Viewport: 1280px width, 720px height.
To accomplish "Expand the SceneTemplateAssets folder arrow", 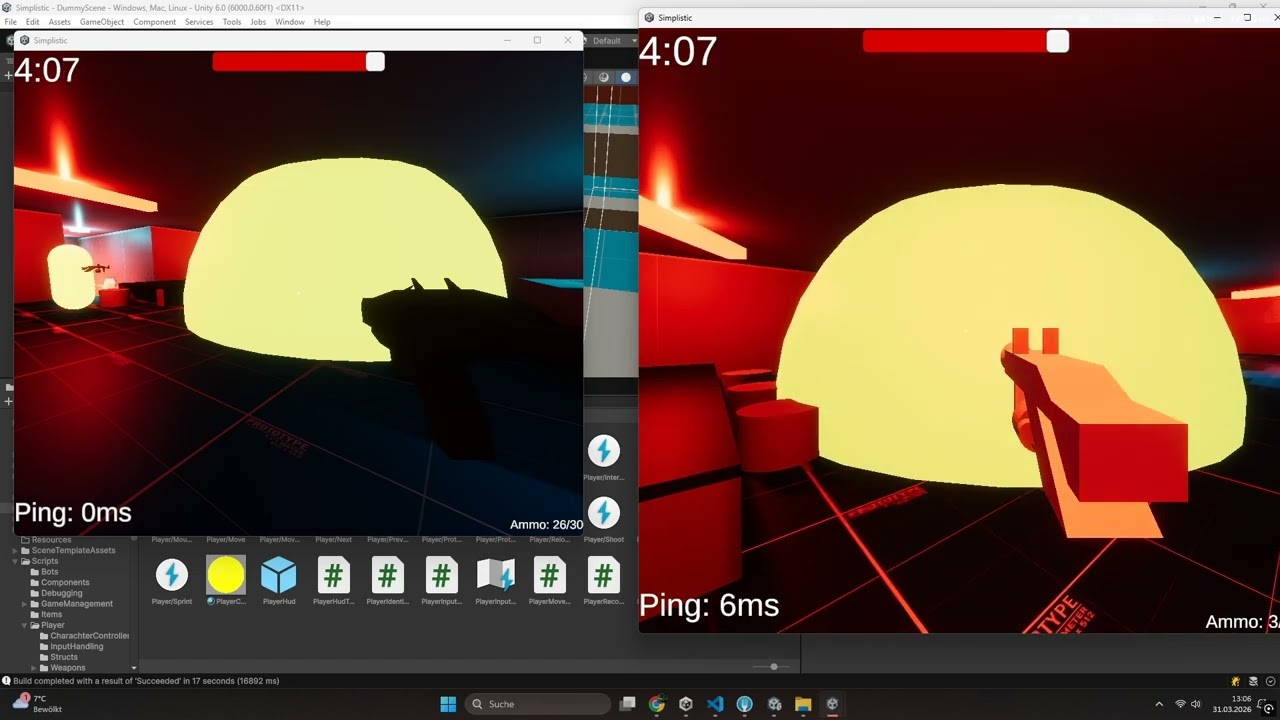I will click(x=15, y=550).
